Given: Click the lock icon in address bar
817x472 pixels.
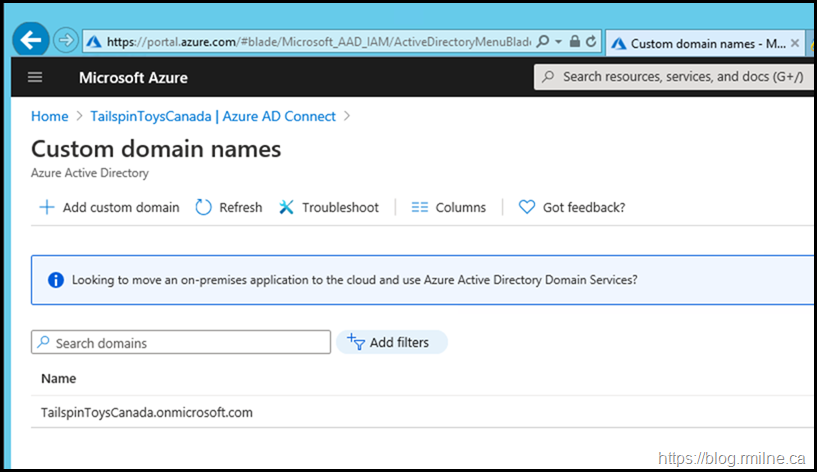Looking at the screenshot, I should coord(574,43).
